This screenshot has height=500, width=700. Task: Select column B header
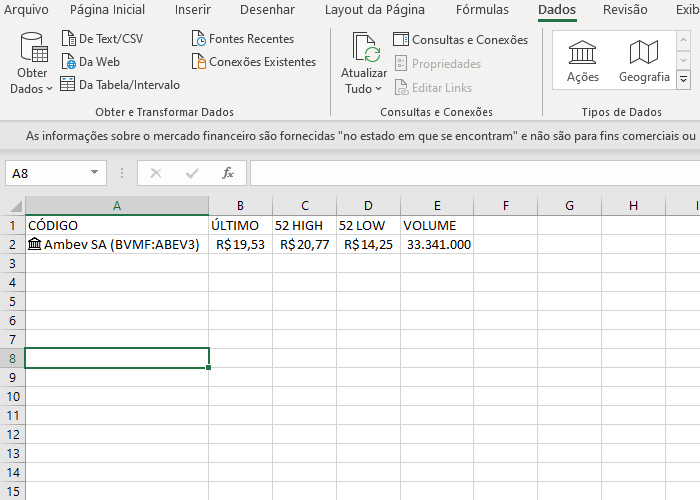click(240, 206)
